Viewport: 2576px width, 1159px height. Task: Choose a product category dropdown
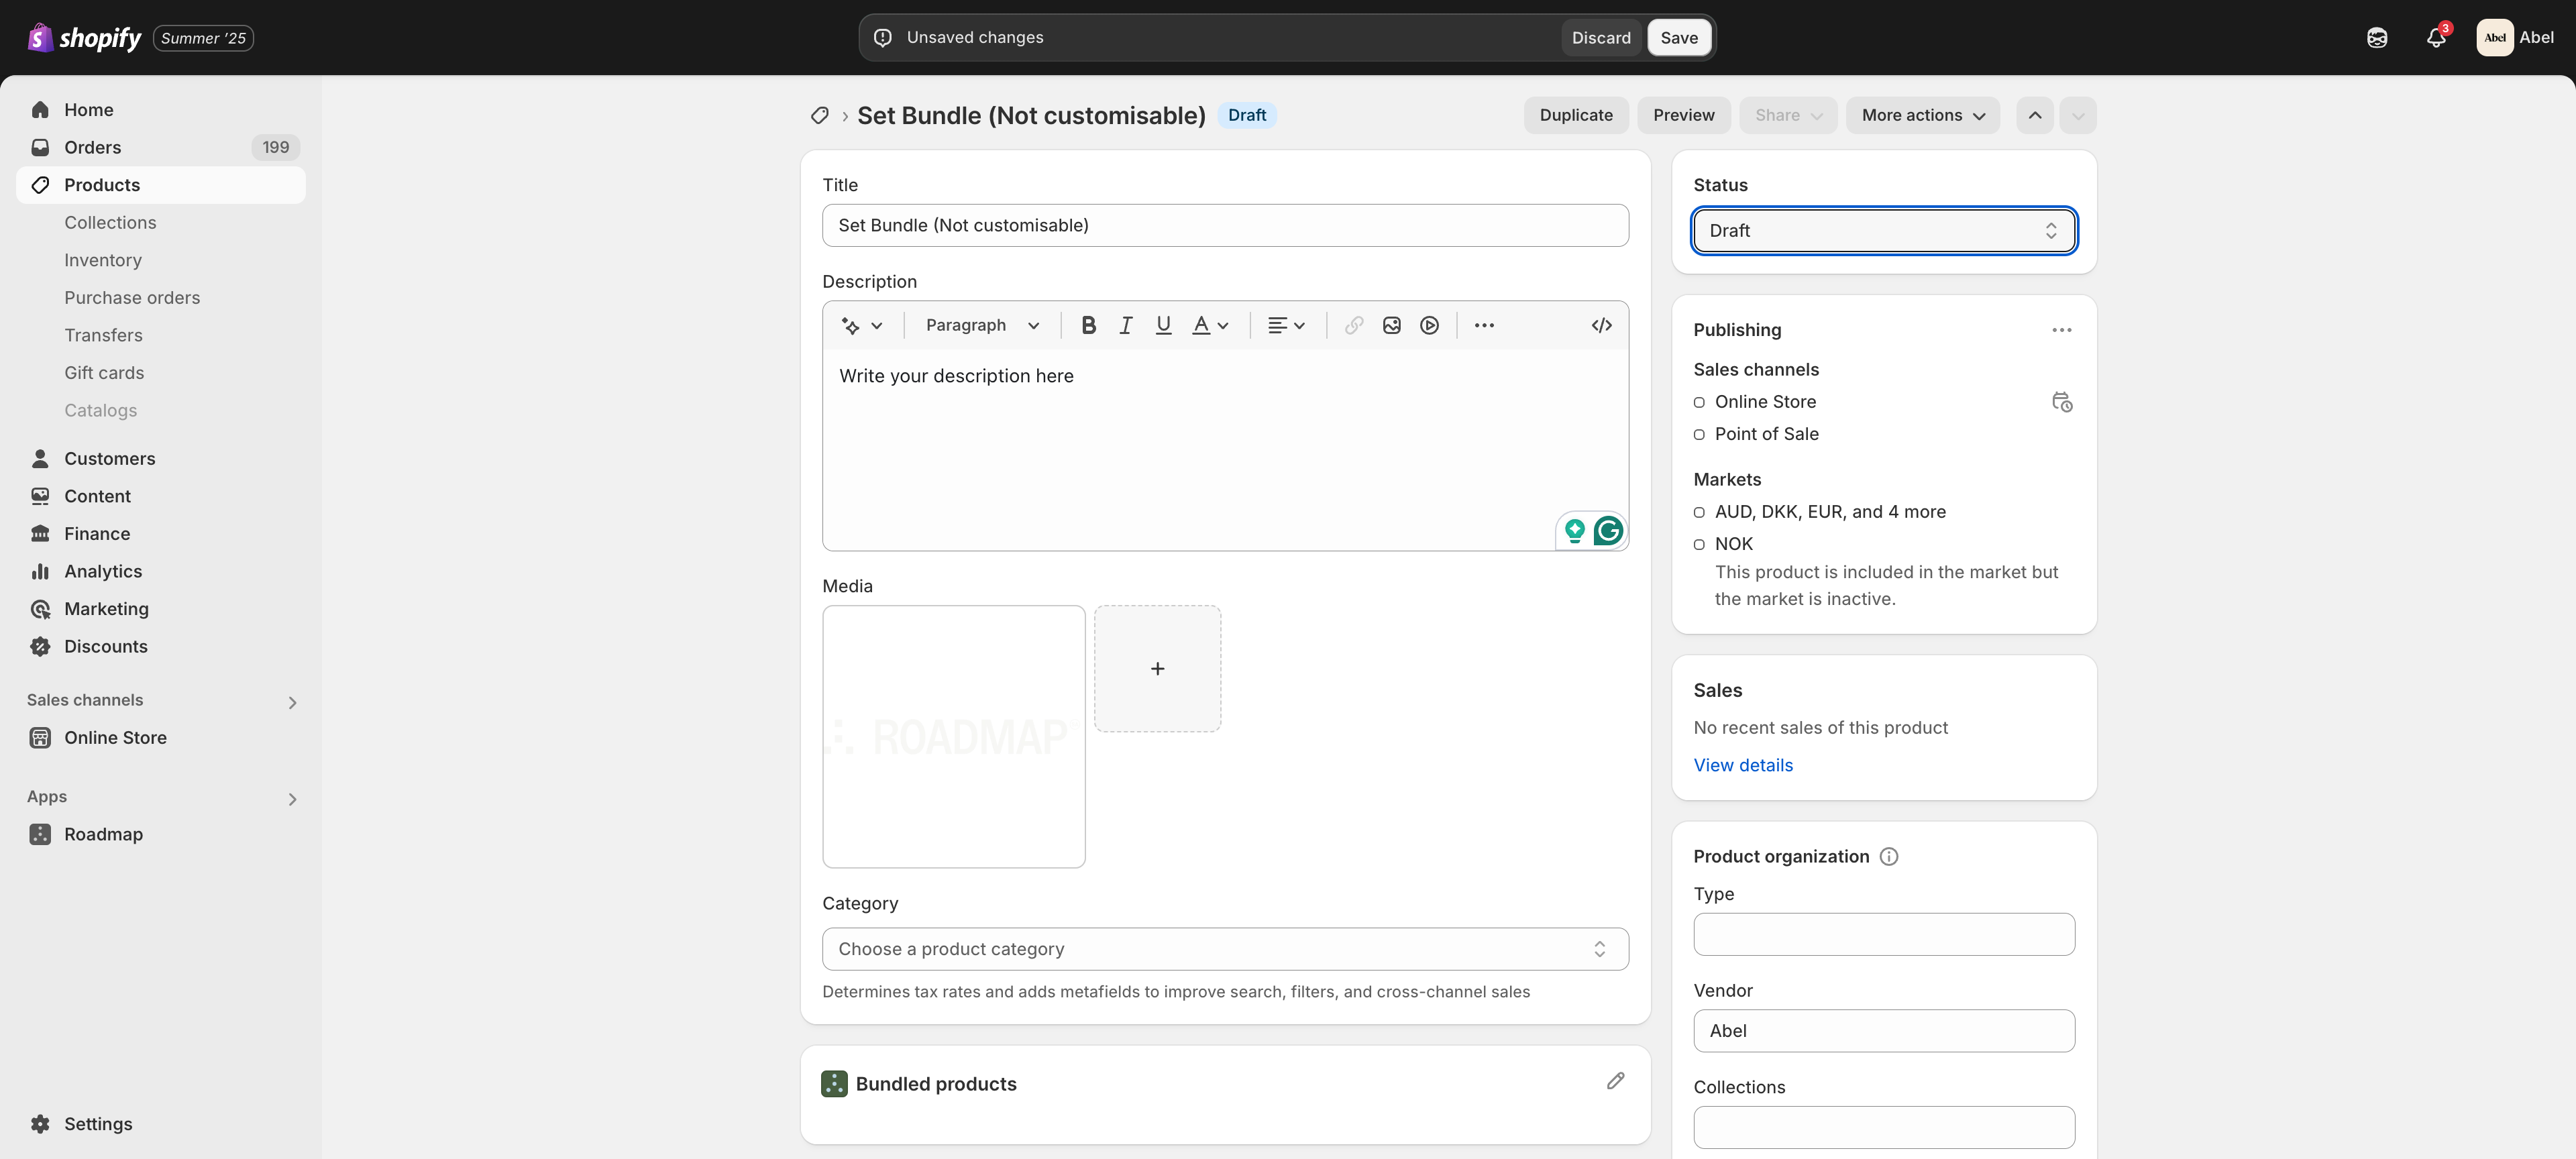point(1224,949)
